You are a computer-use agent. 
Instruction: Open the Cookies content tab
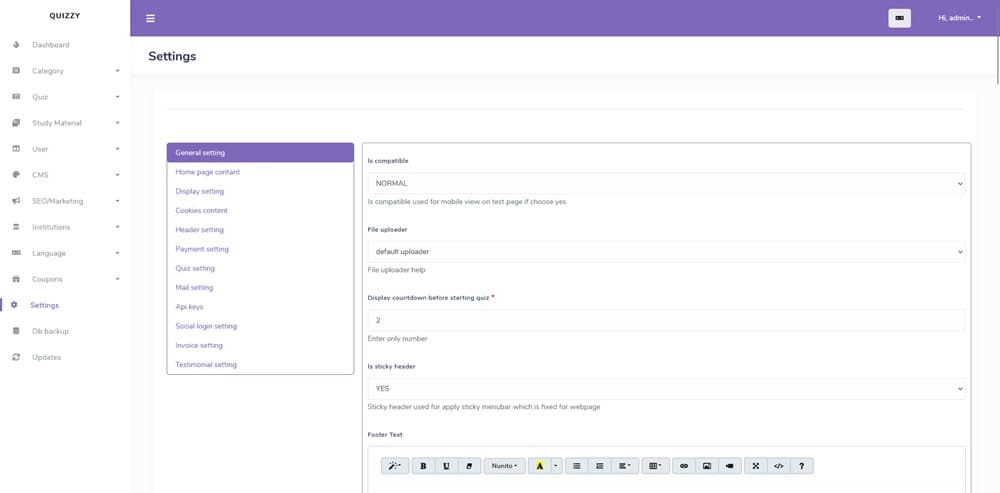[x=260, y=210]
